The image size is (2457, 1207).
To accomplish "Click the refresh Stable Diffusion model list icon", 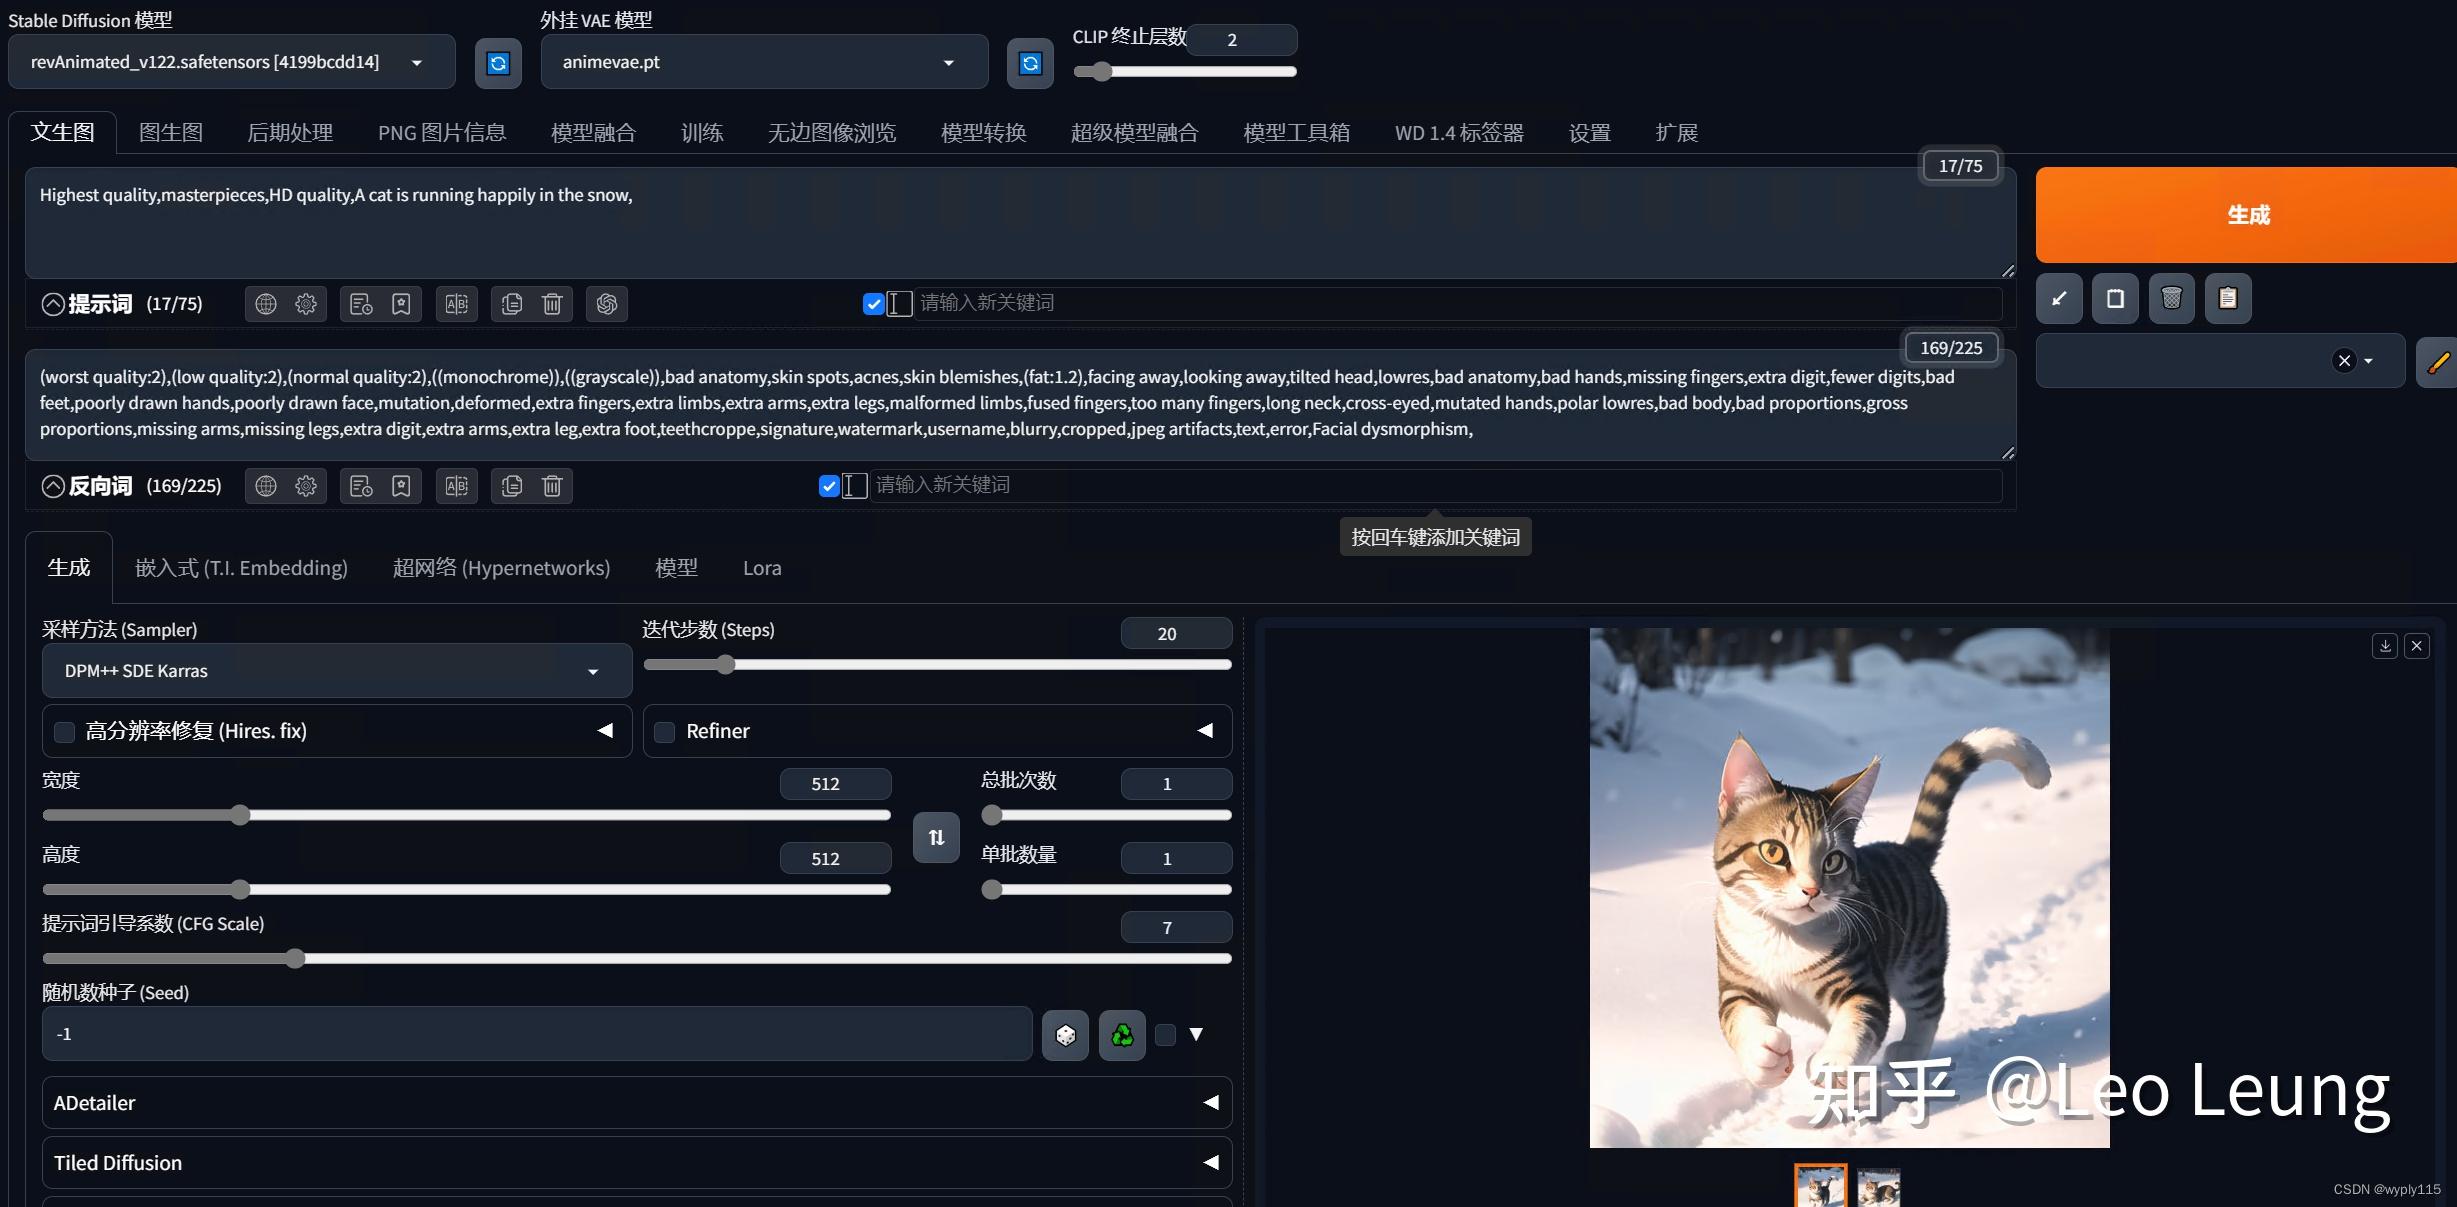I will coord(498,63).
